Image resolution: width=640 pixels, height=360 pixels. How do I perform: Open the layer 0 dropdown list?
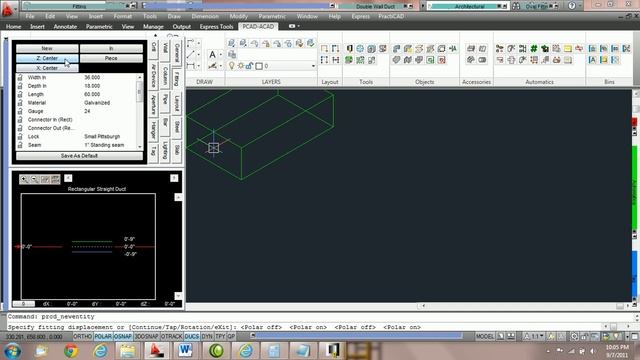[x=313, y=66]
